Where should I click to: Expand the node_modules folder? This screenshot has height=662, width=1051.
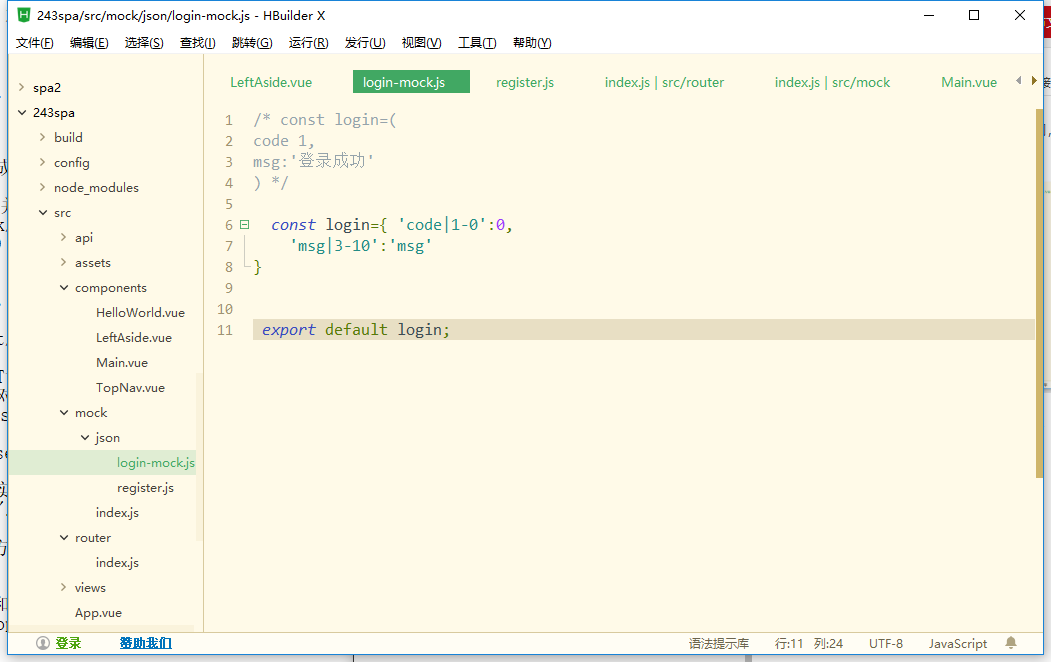coord(42,188)
